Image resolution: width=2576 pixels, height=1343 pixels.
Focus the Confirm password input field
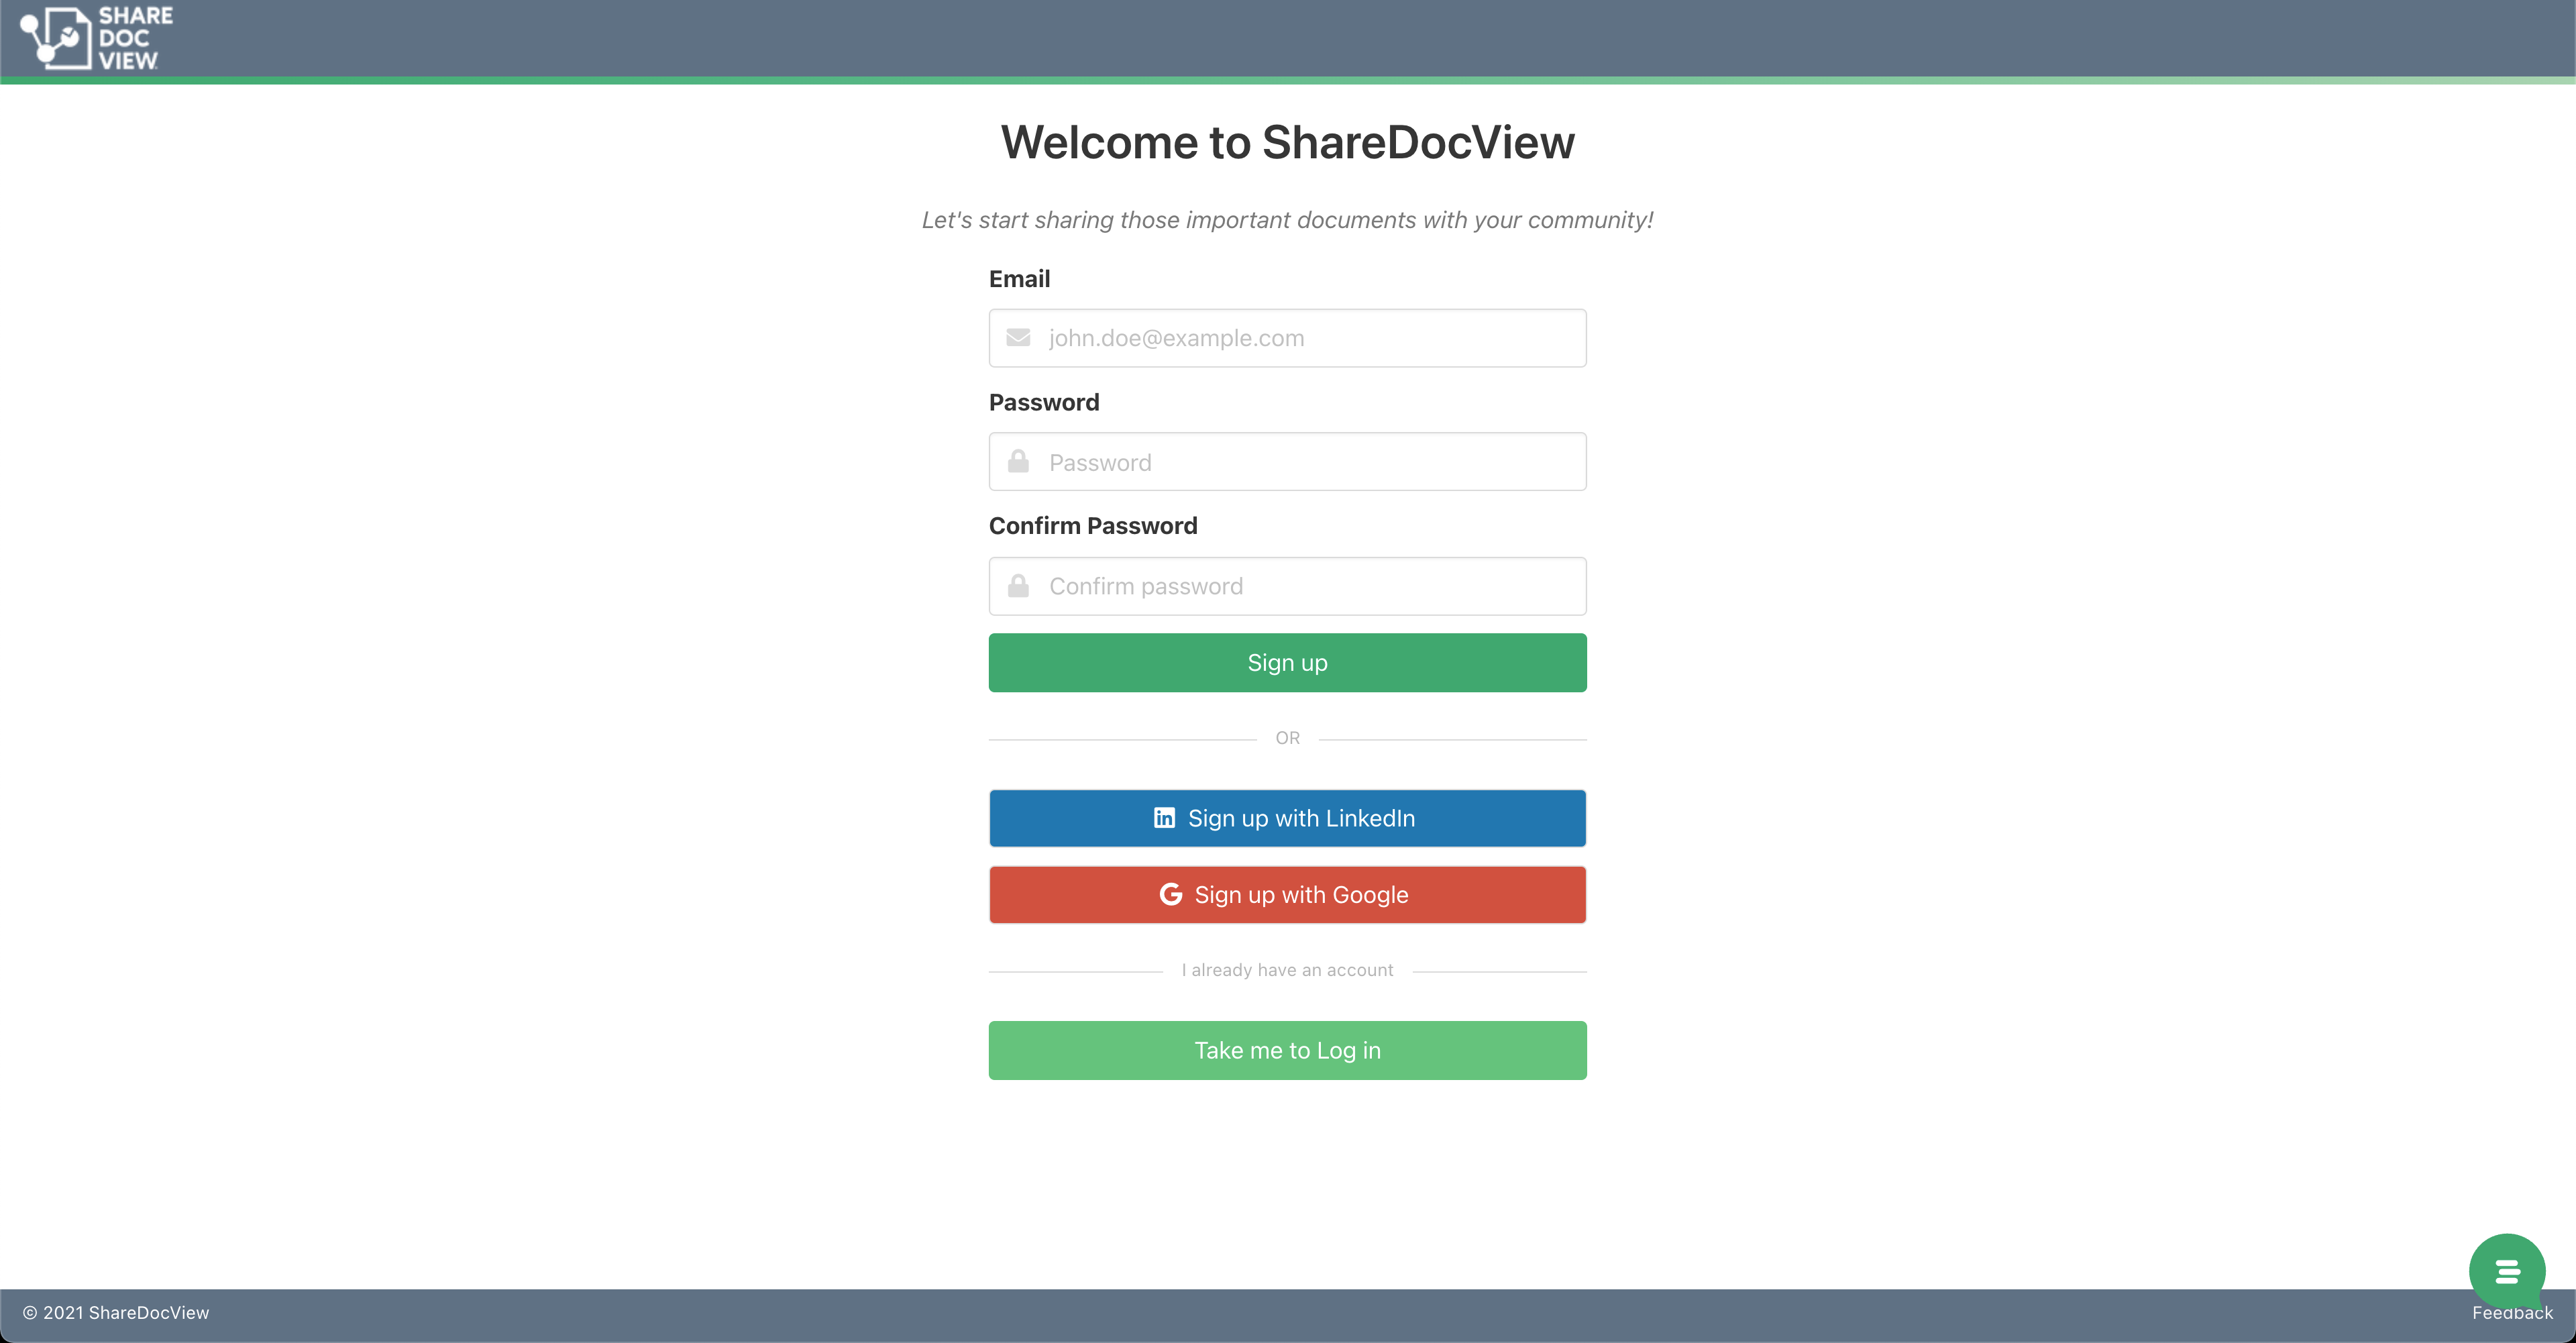click(x=1287, y=586)
